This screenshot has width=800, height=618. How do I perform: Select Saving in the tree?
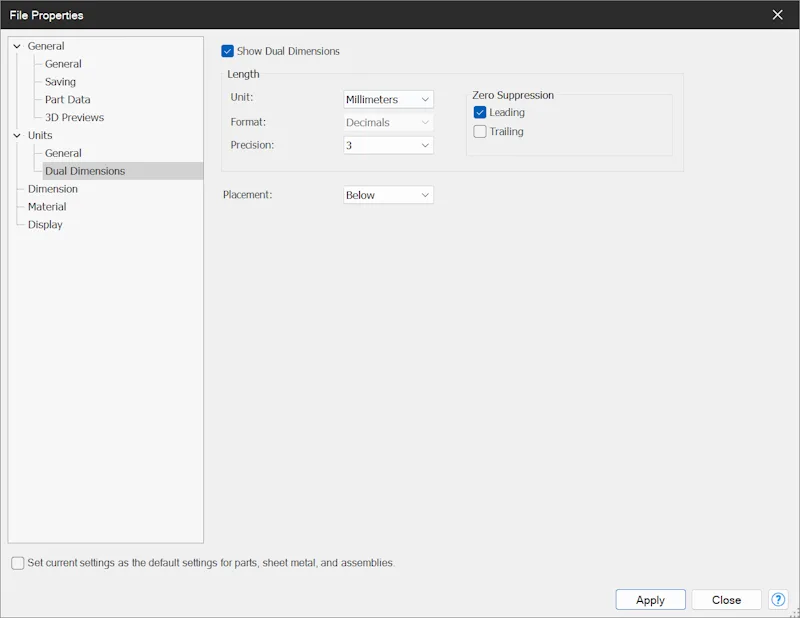[60, 82]
